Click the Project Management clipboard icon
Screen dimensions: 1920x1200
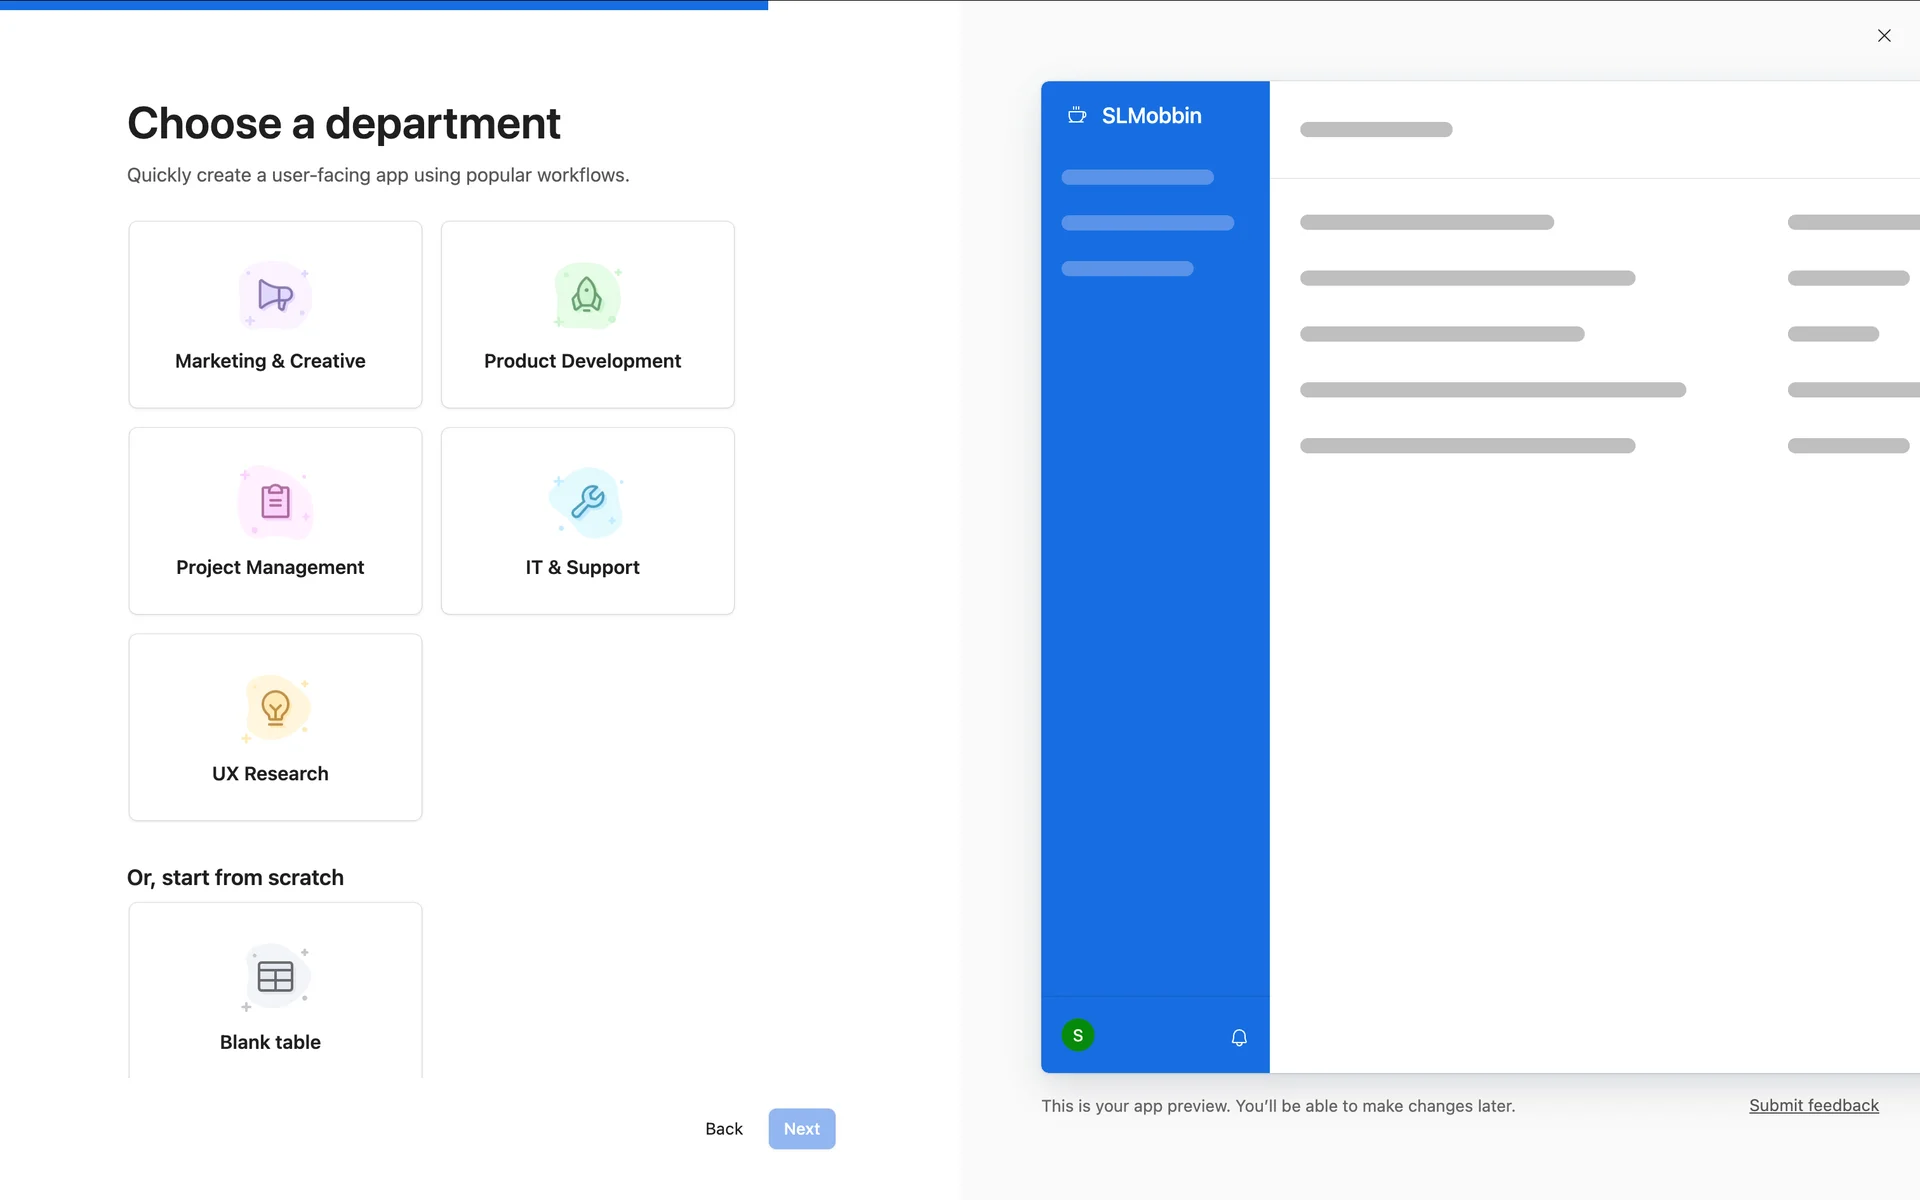(x=275, y=502)
